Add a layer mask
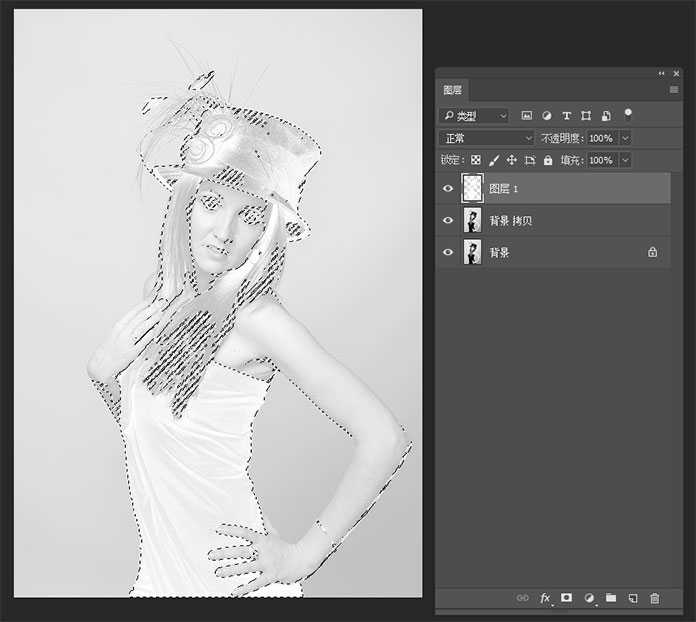The height and width of the screenshot is (622, 696). tap(566, 598)
